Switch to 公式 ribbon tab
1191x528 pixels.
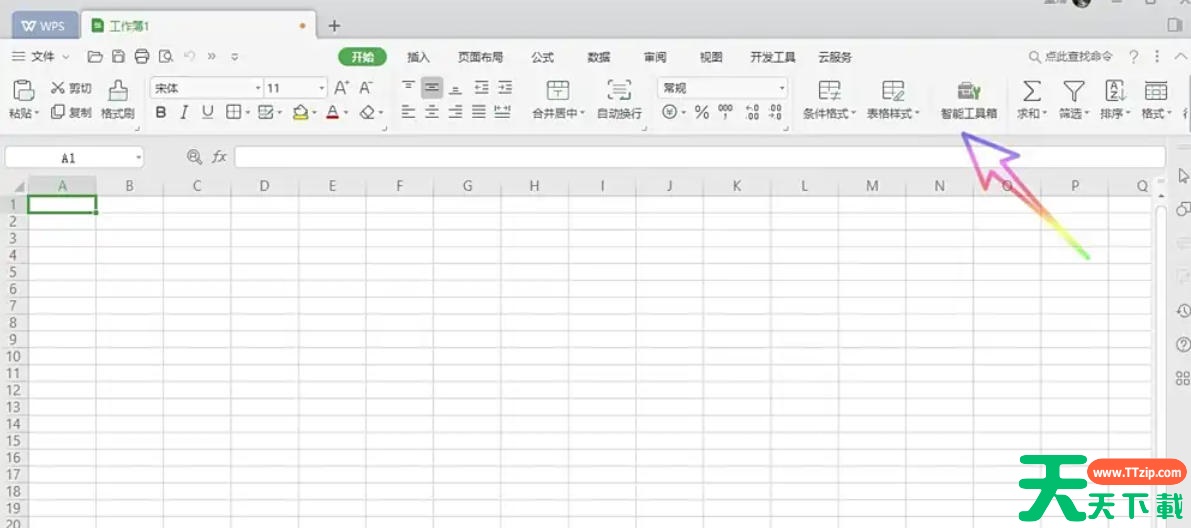point(542,57)
